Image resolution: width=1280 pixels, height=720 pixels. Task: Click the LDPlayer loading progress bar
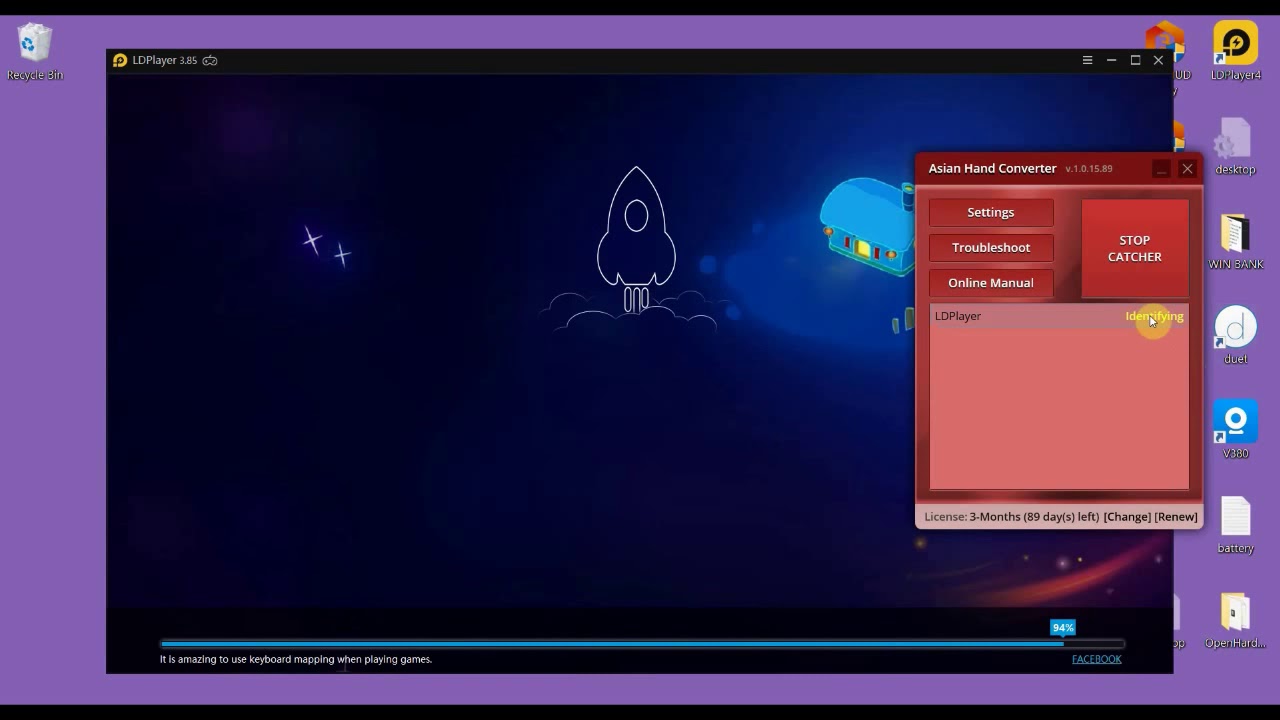pyautogui.click(x=642, y=644)
